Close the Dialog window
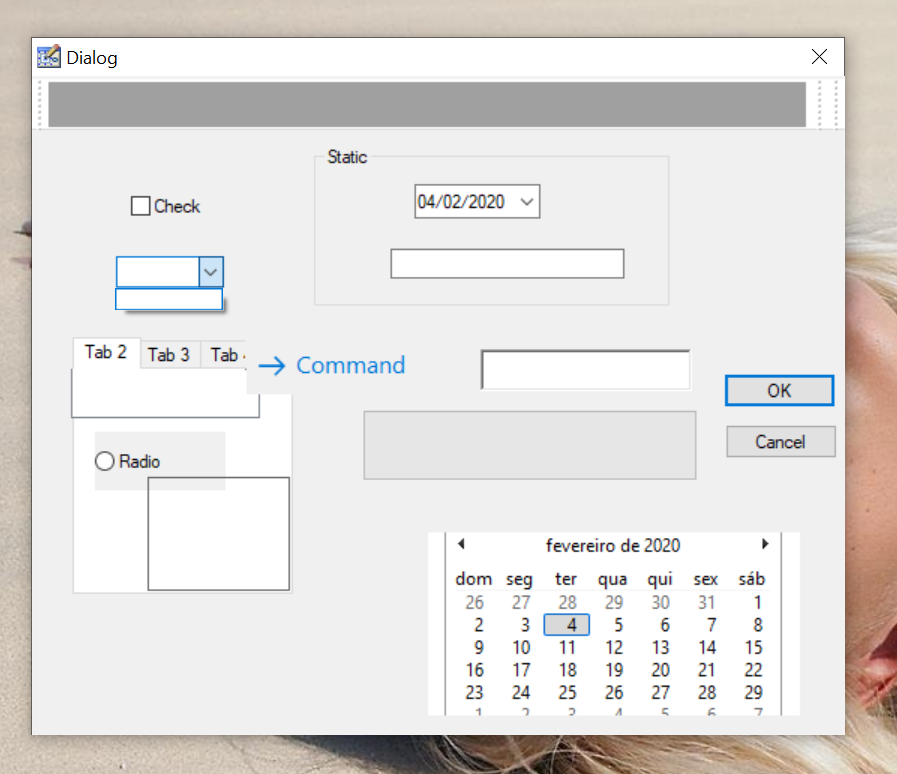This screenshot has width=897, height=774. pyautogui.click(x=819, y=57)
